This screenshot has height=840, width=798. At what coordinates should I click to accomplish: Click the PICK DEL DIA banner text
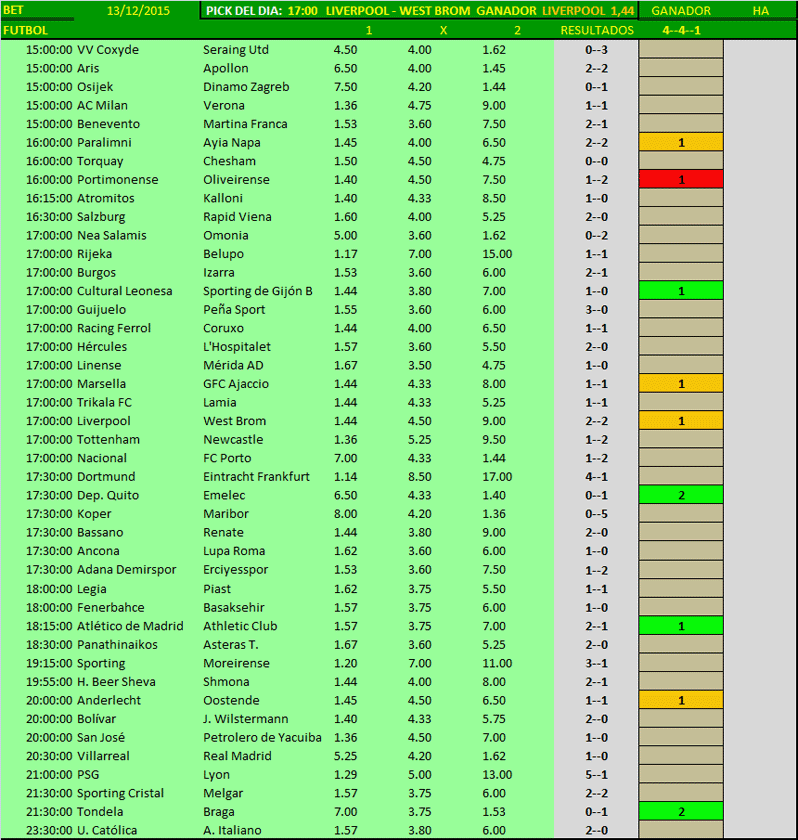(x=420, y=11)
